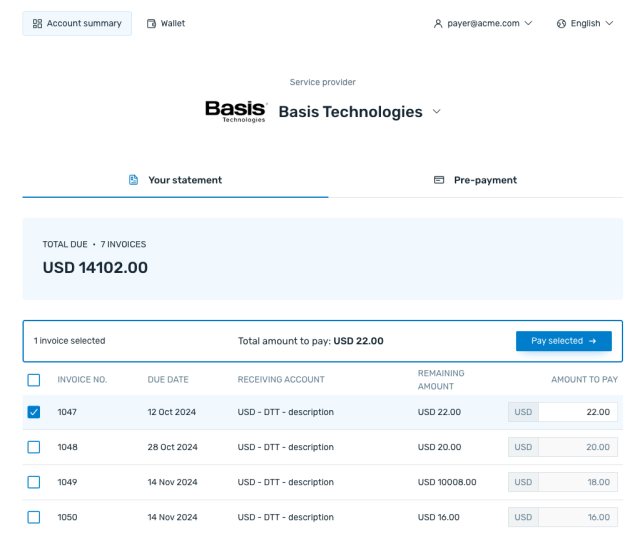Uncheck the invoice 1047 checkbox

34,412
